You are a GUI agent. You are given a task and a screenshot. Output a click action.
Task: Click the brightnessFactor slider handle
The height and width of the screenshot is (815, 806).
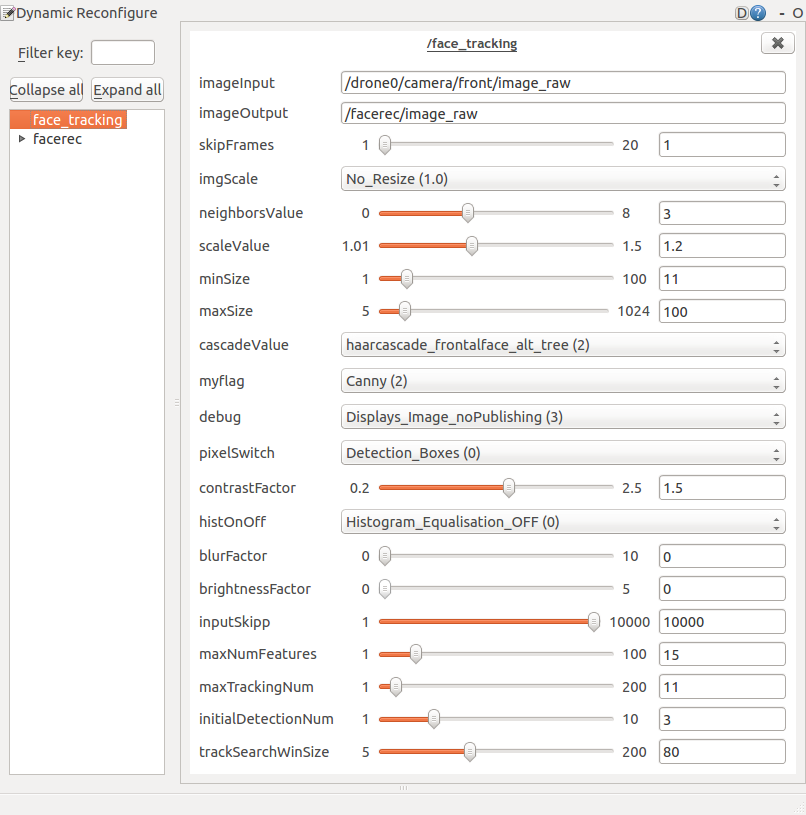point(385,588)
